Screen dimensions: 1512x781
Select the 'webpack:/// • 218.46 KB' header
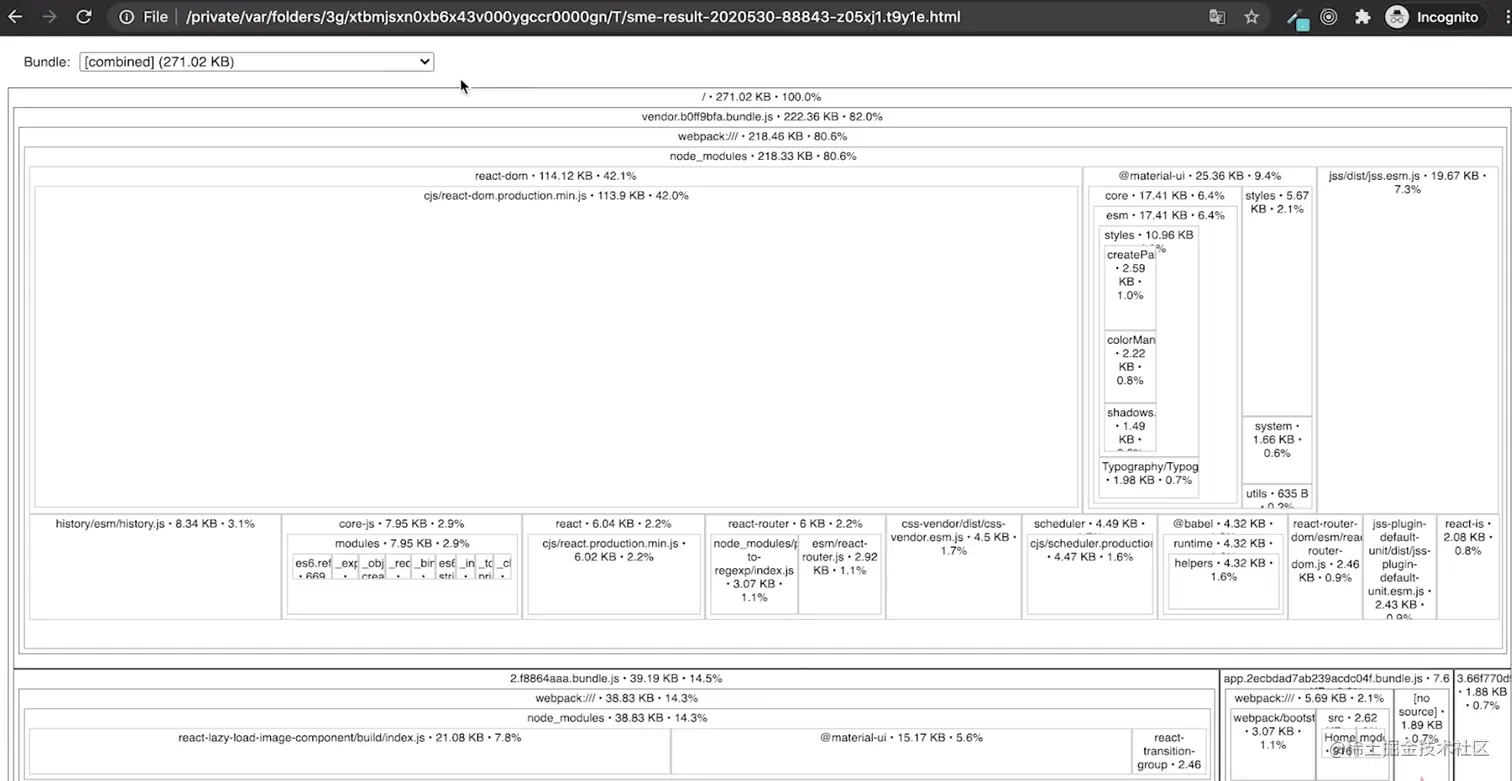point(762,136)
